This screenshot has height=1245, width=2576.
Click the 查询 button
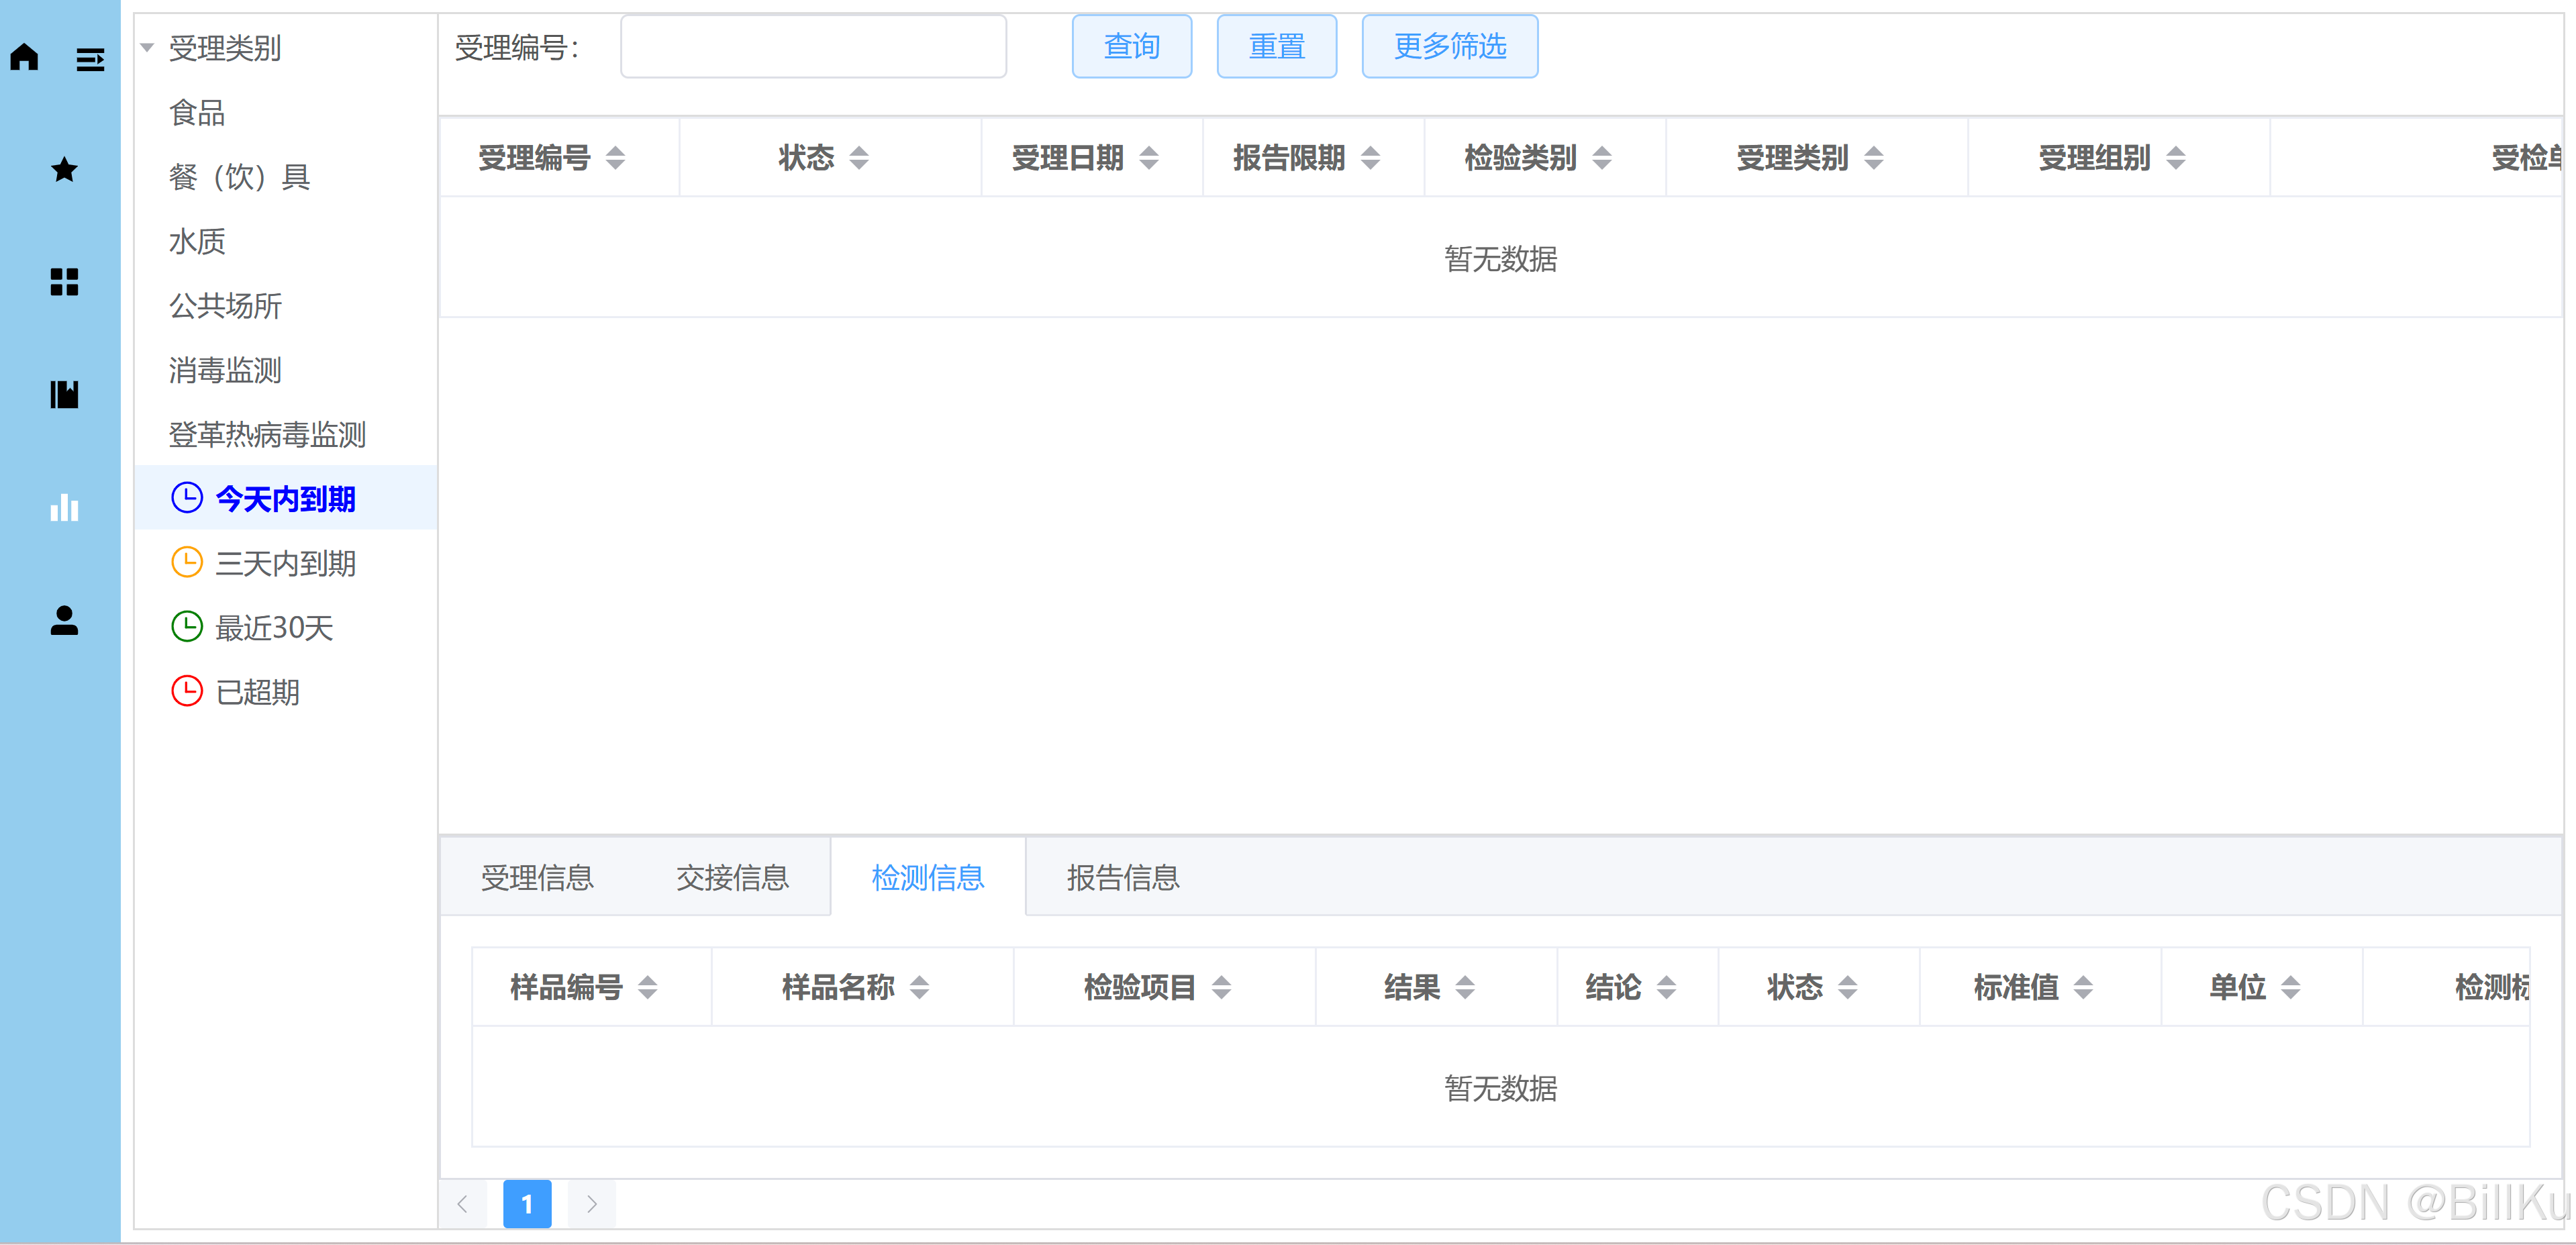[x=1131, y=47]
